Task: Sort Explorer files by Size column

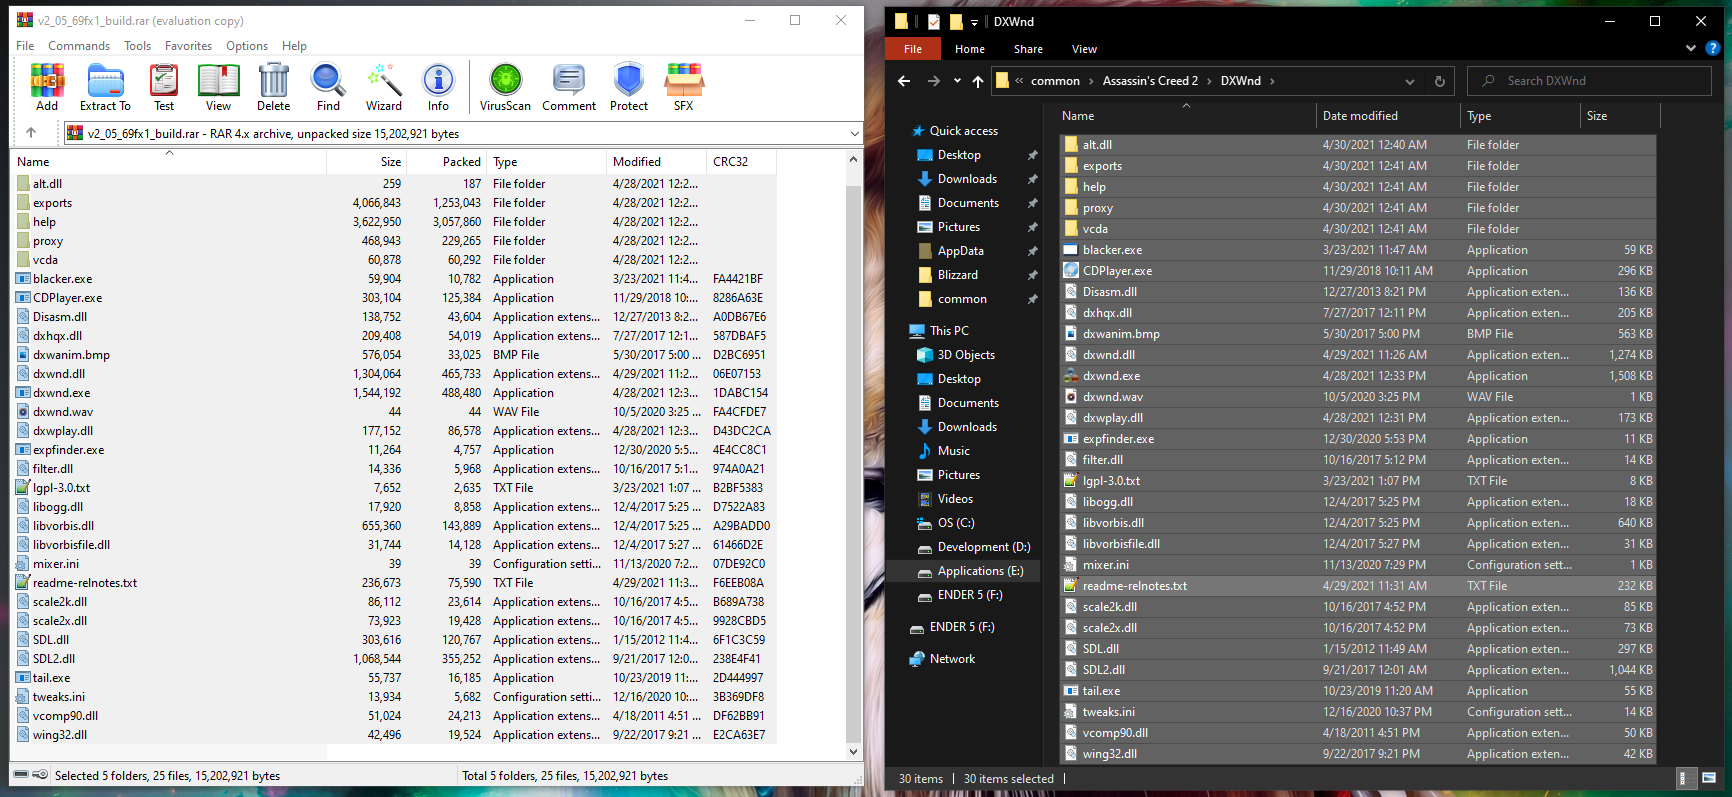Action: pos(1618,116)
